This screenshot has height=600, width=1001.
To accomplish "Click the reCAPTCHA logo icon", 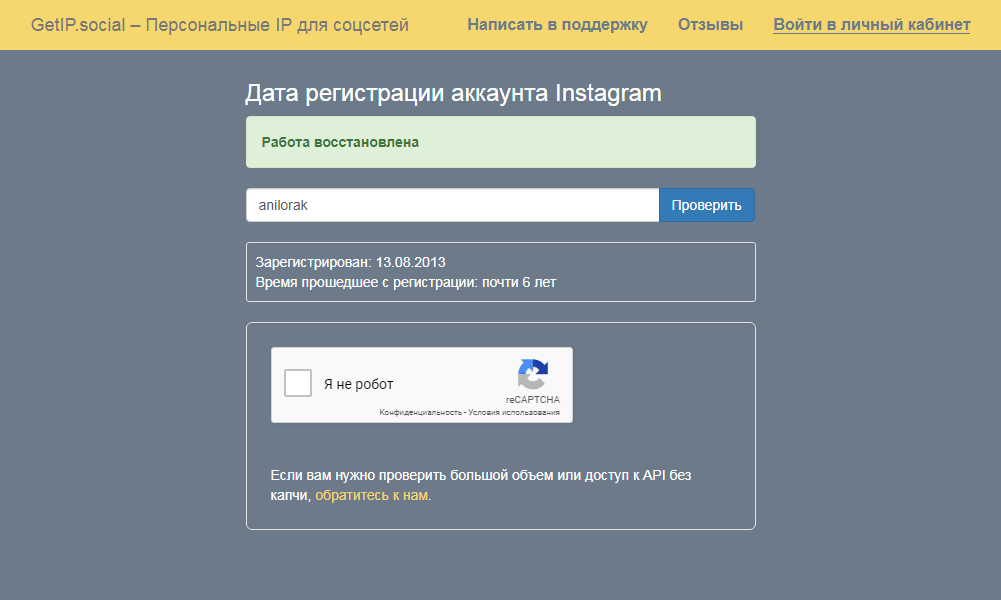I will pyautogui.click(x=532, y=374).
